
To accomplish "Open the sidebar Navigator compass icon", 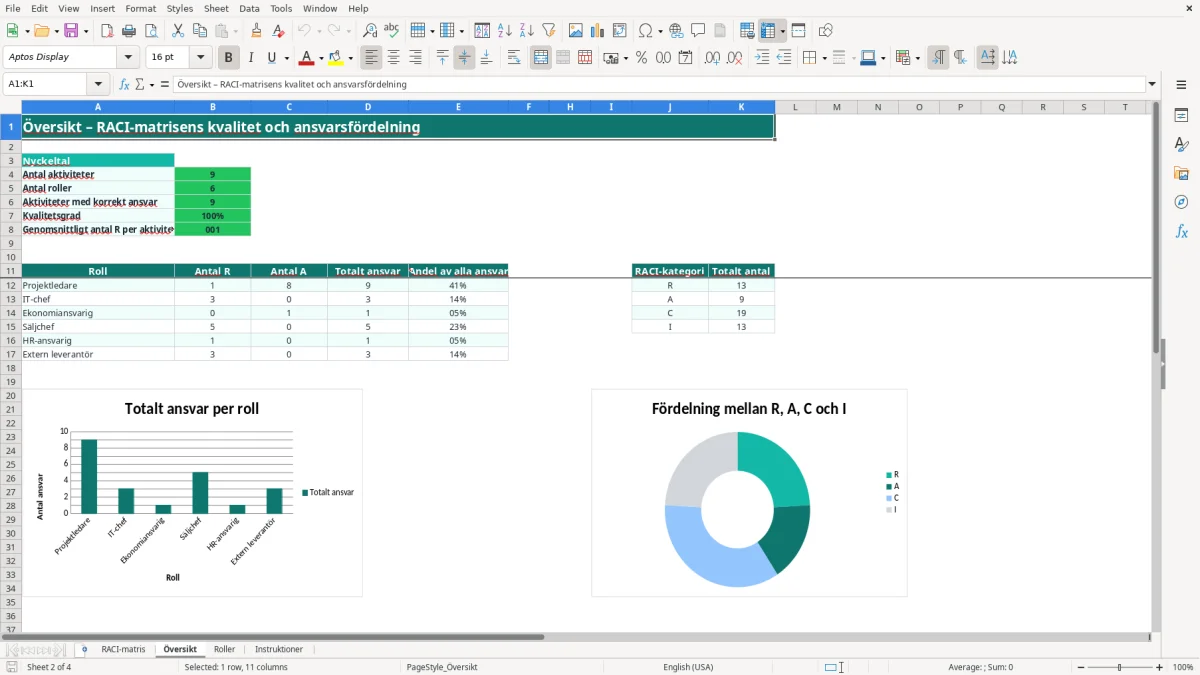I will click(1181, 203).
